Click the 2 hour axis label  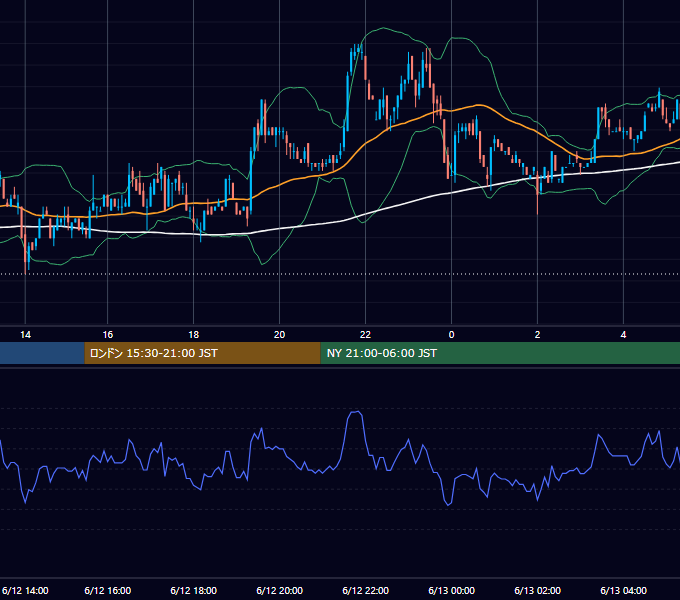coord(537,335)
